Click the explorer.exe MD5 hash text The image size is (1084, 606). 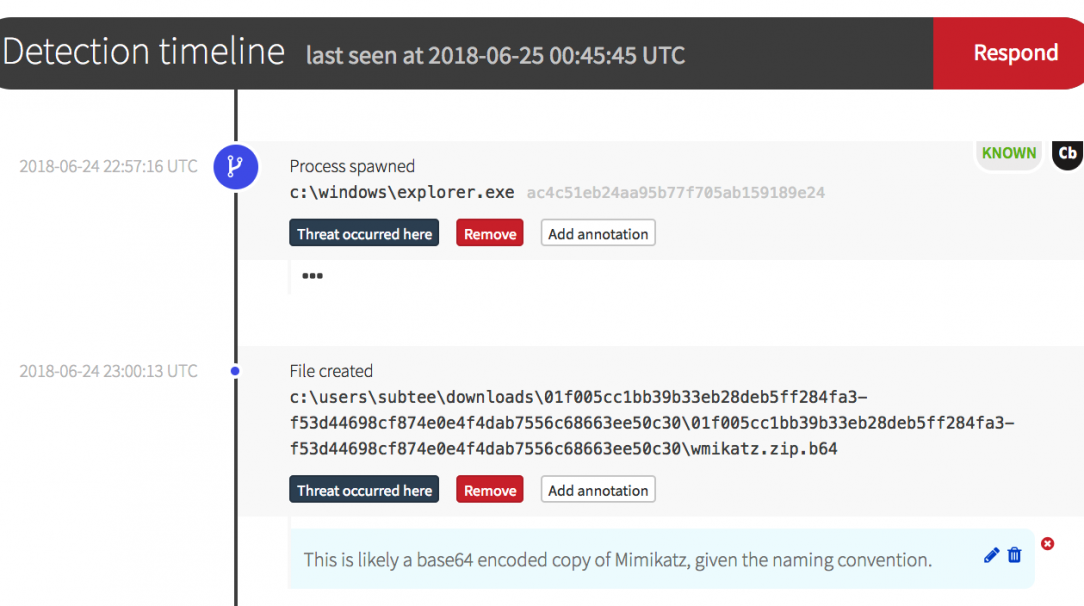(x=675, y=193)
